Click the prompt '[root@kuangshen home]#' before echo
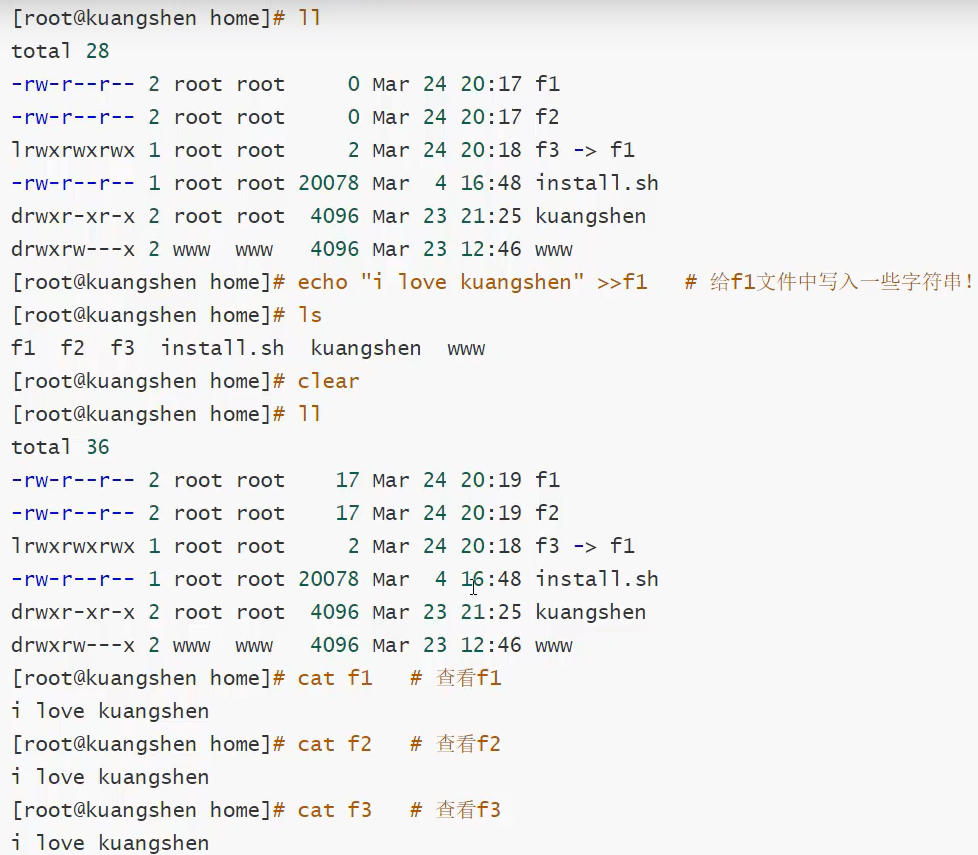The width and height of the screenshot is (978, 855). [x=148, y=282]
